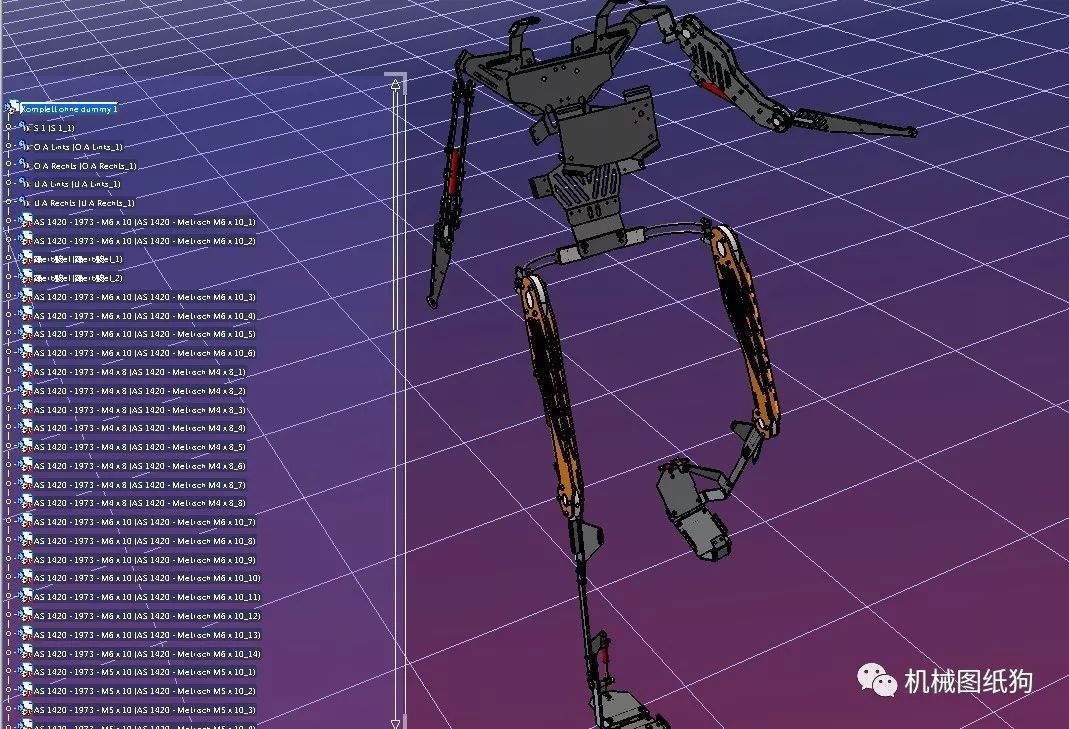Click the part icon of Metrisch M4 x 8_3
Image resolution: width=1069 pixels, height=729 pixels.
tap(26, 408)
